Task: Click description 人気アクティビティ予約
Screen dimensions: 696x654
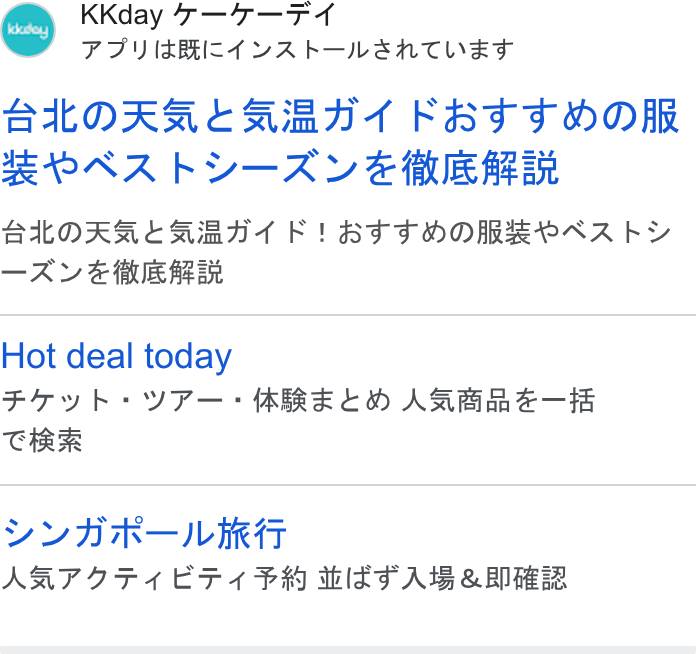Action: click(x=154, y=579)
